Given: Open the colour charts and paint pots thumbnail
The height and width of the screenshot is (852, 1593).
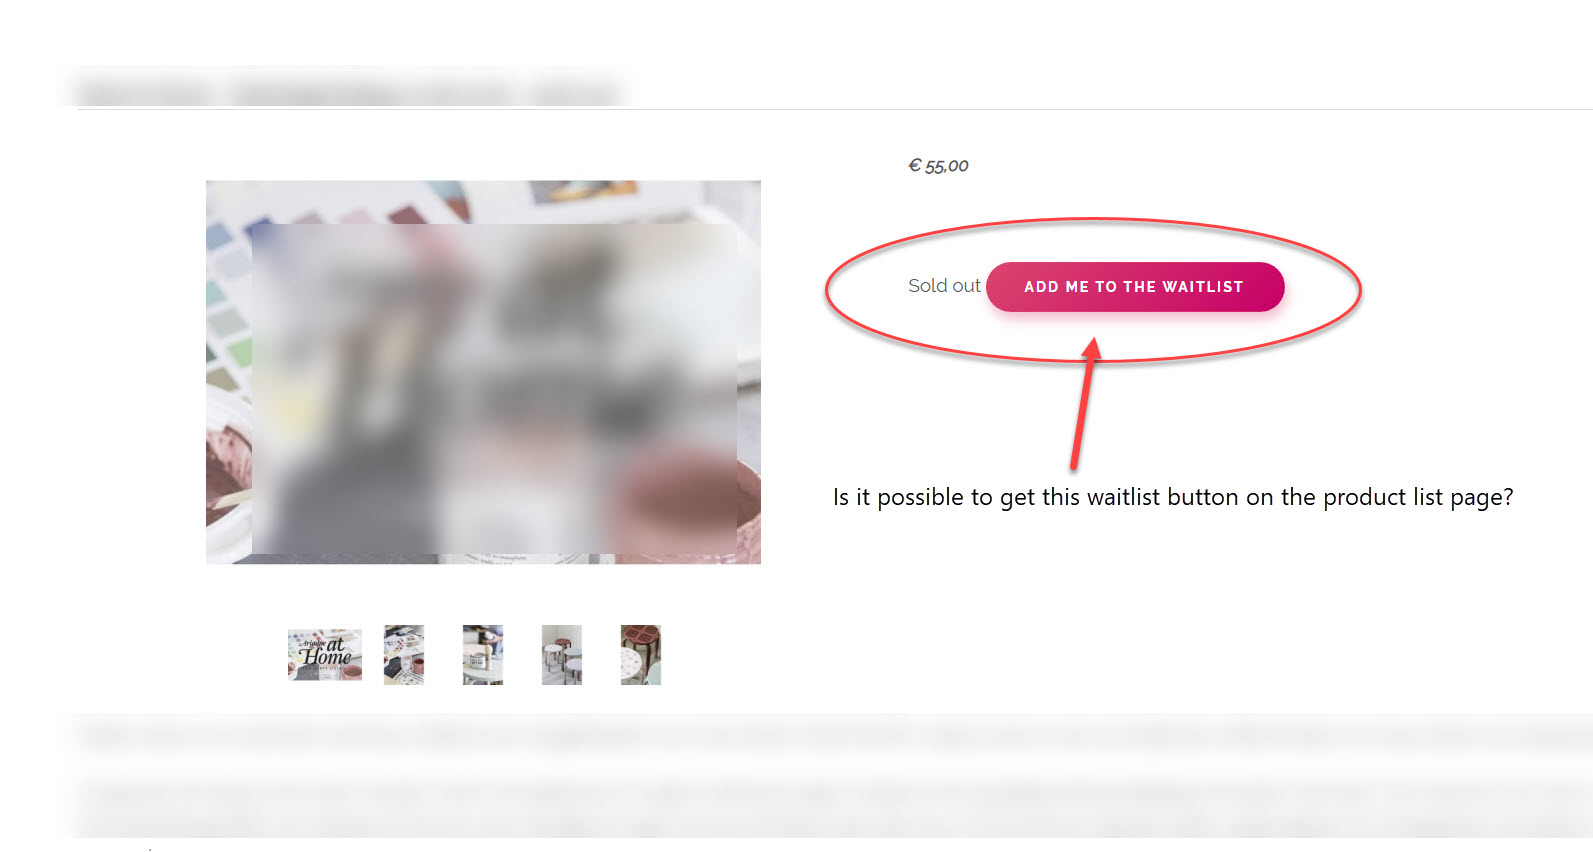Looking at the screenshot, I should pos(404,655).
